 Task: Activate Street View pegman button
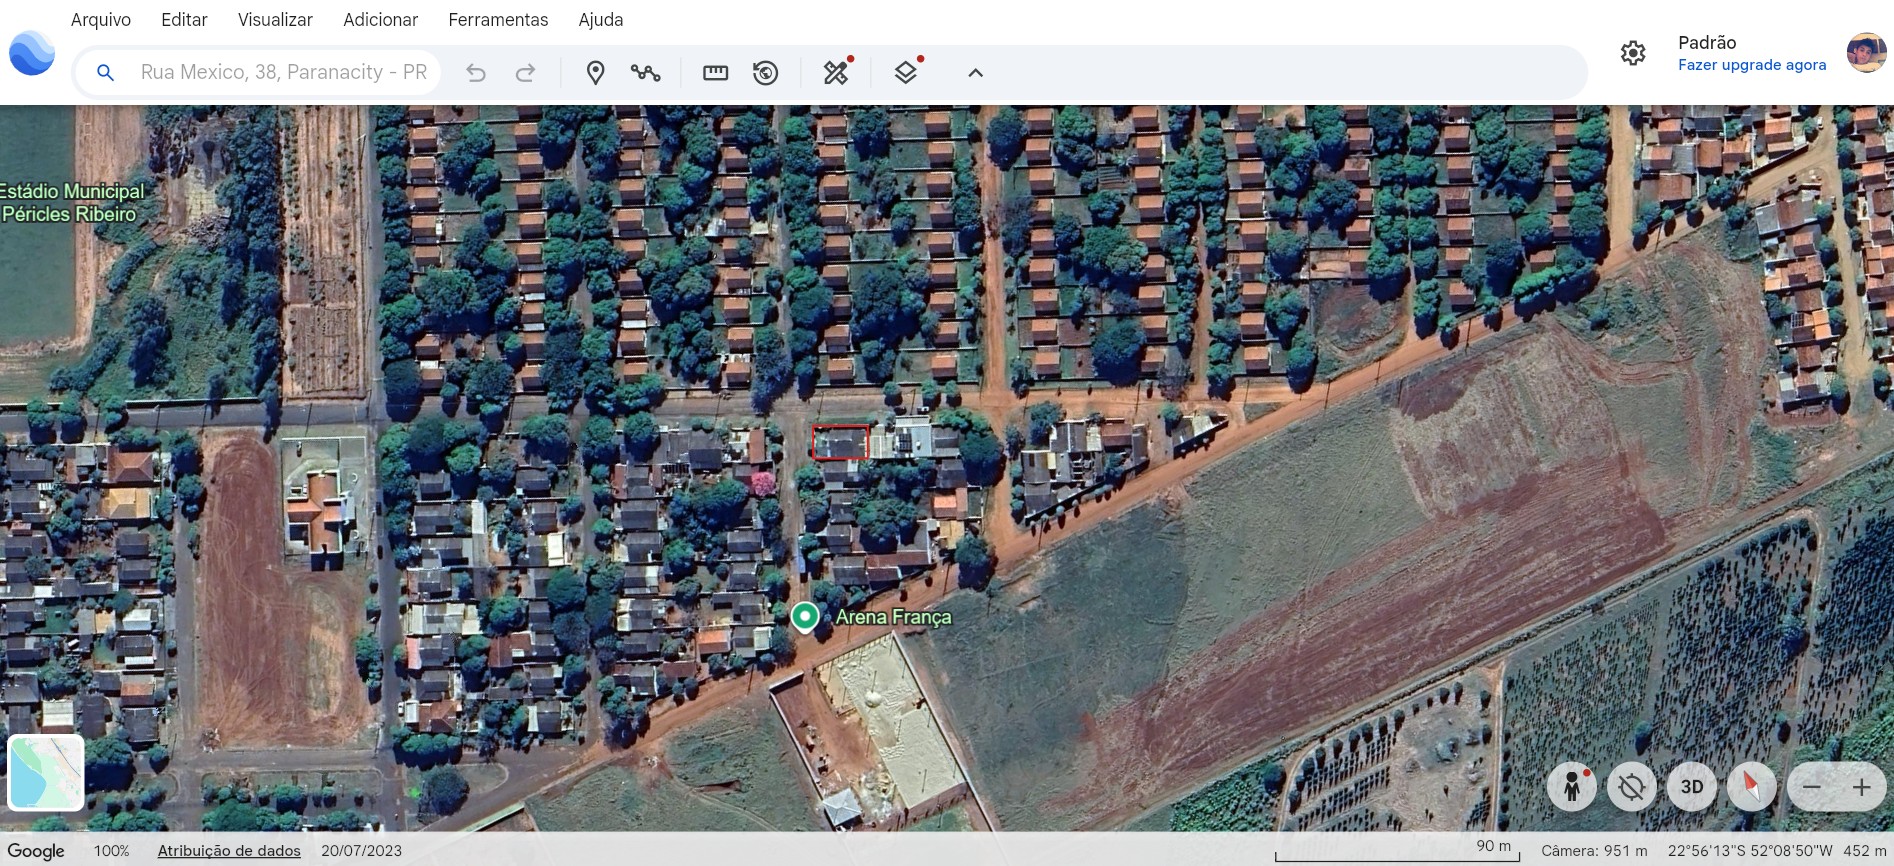click(x=1572, y=787)
